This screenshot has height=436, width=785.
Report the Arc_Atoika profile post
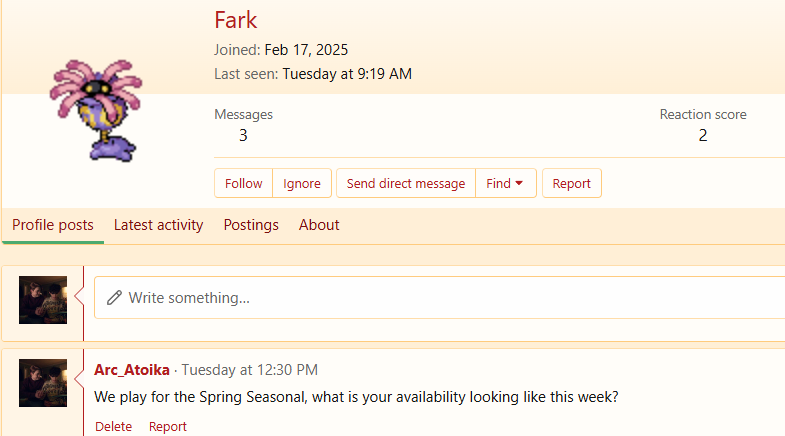pyautogui.click(x=168, y=427)
